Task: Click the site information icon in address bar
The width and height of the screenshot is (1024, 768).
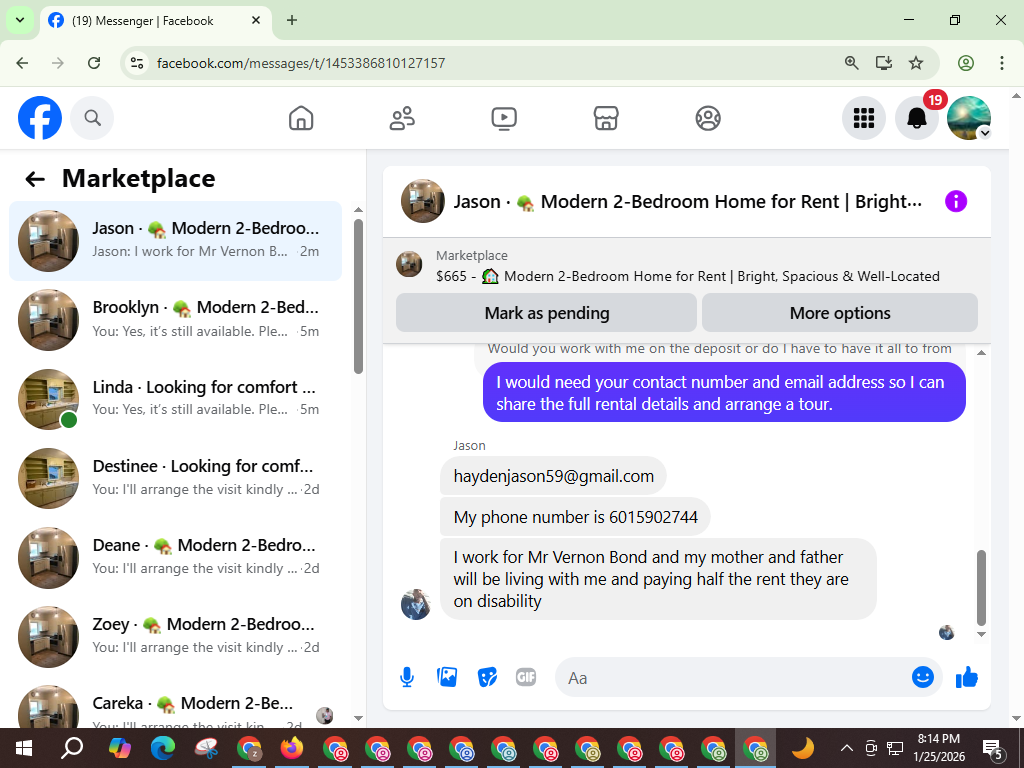Action: click(137, 63)
